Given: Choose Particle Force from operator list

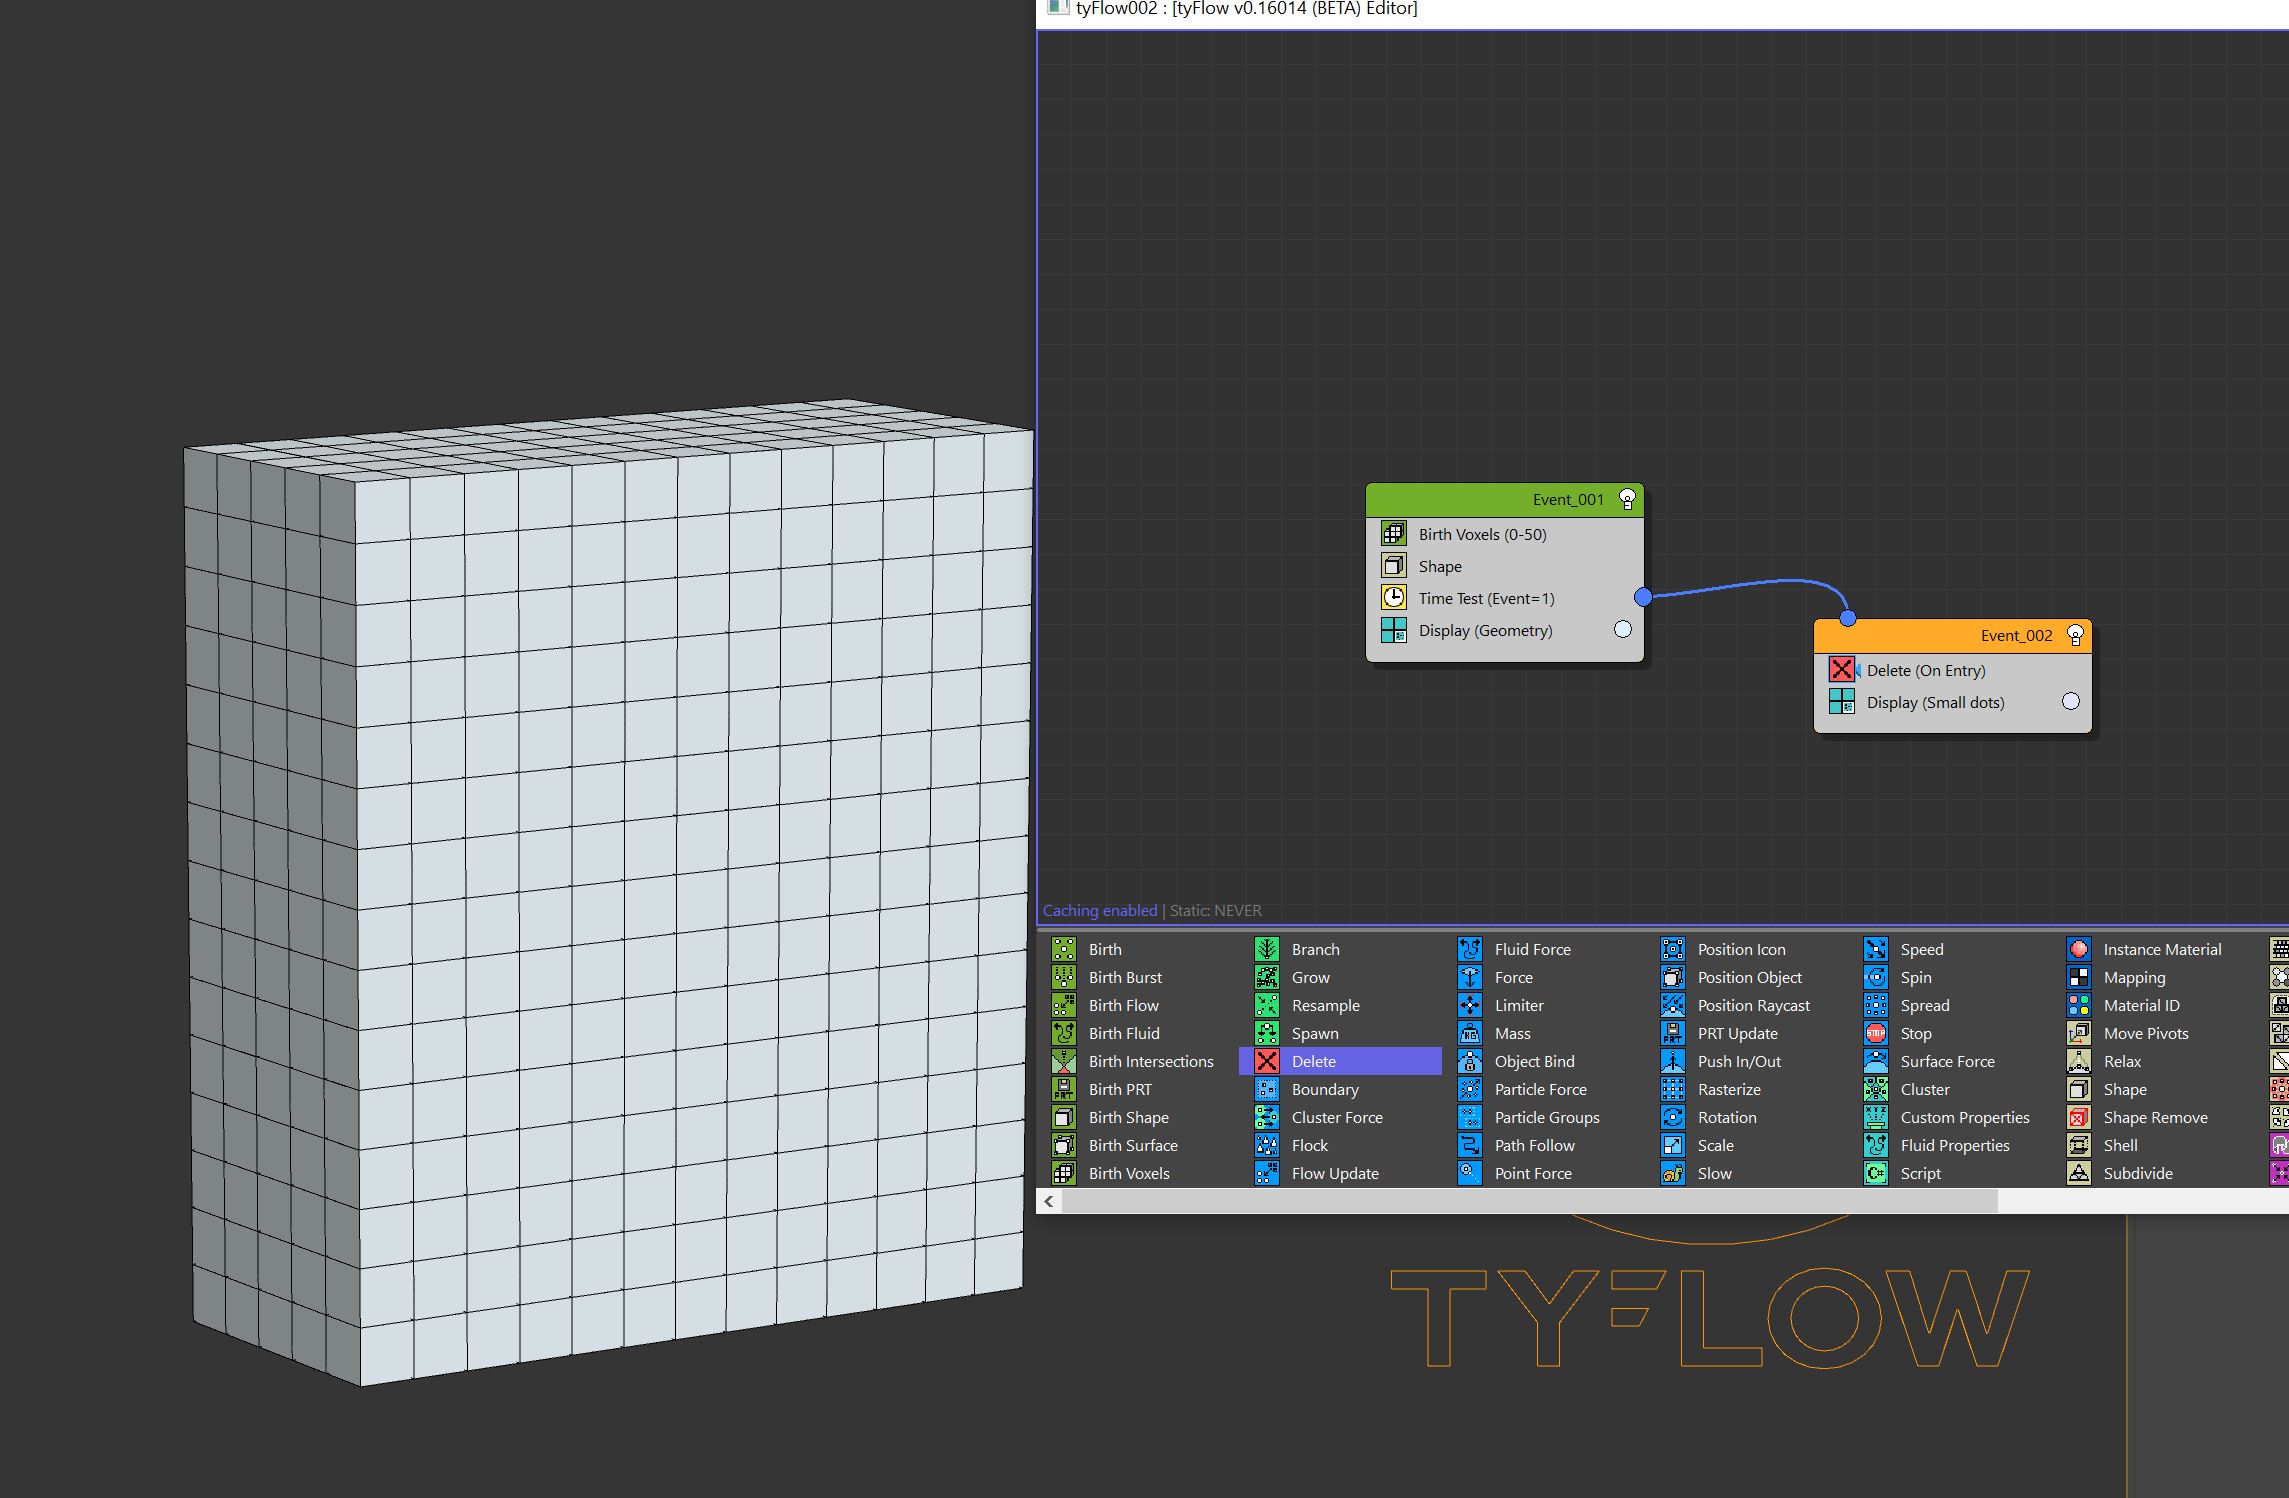Looking at the screenshot, I should [1541, 1089].
